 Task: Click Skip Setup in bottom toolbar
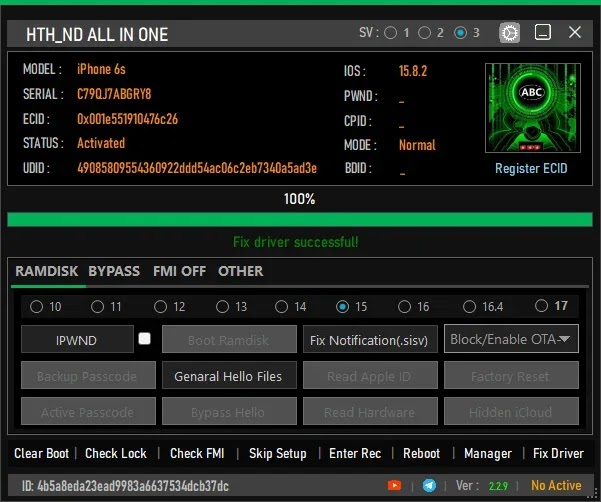click(278, 454)
